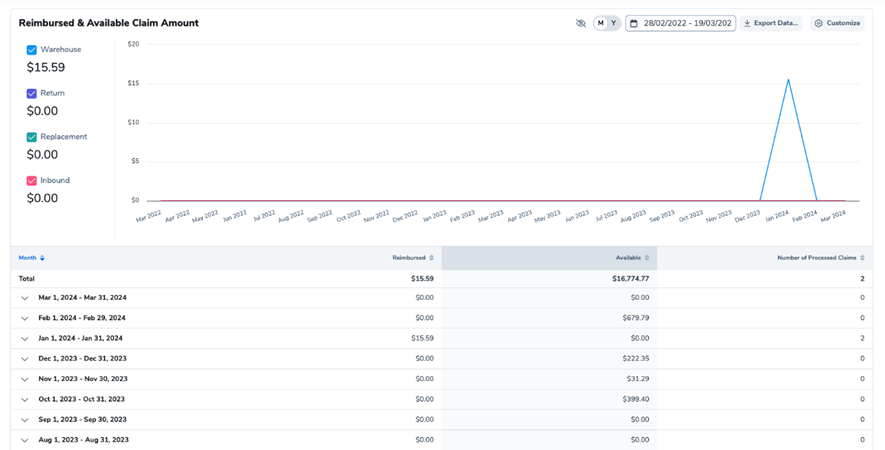This screenshot has height=450, width=885.
Task: Expand the Oct 1, 2023 row
Action: (25, 399)
